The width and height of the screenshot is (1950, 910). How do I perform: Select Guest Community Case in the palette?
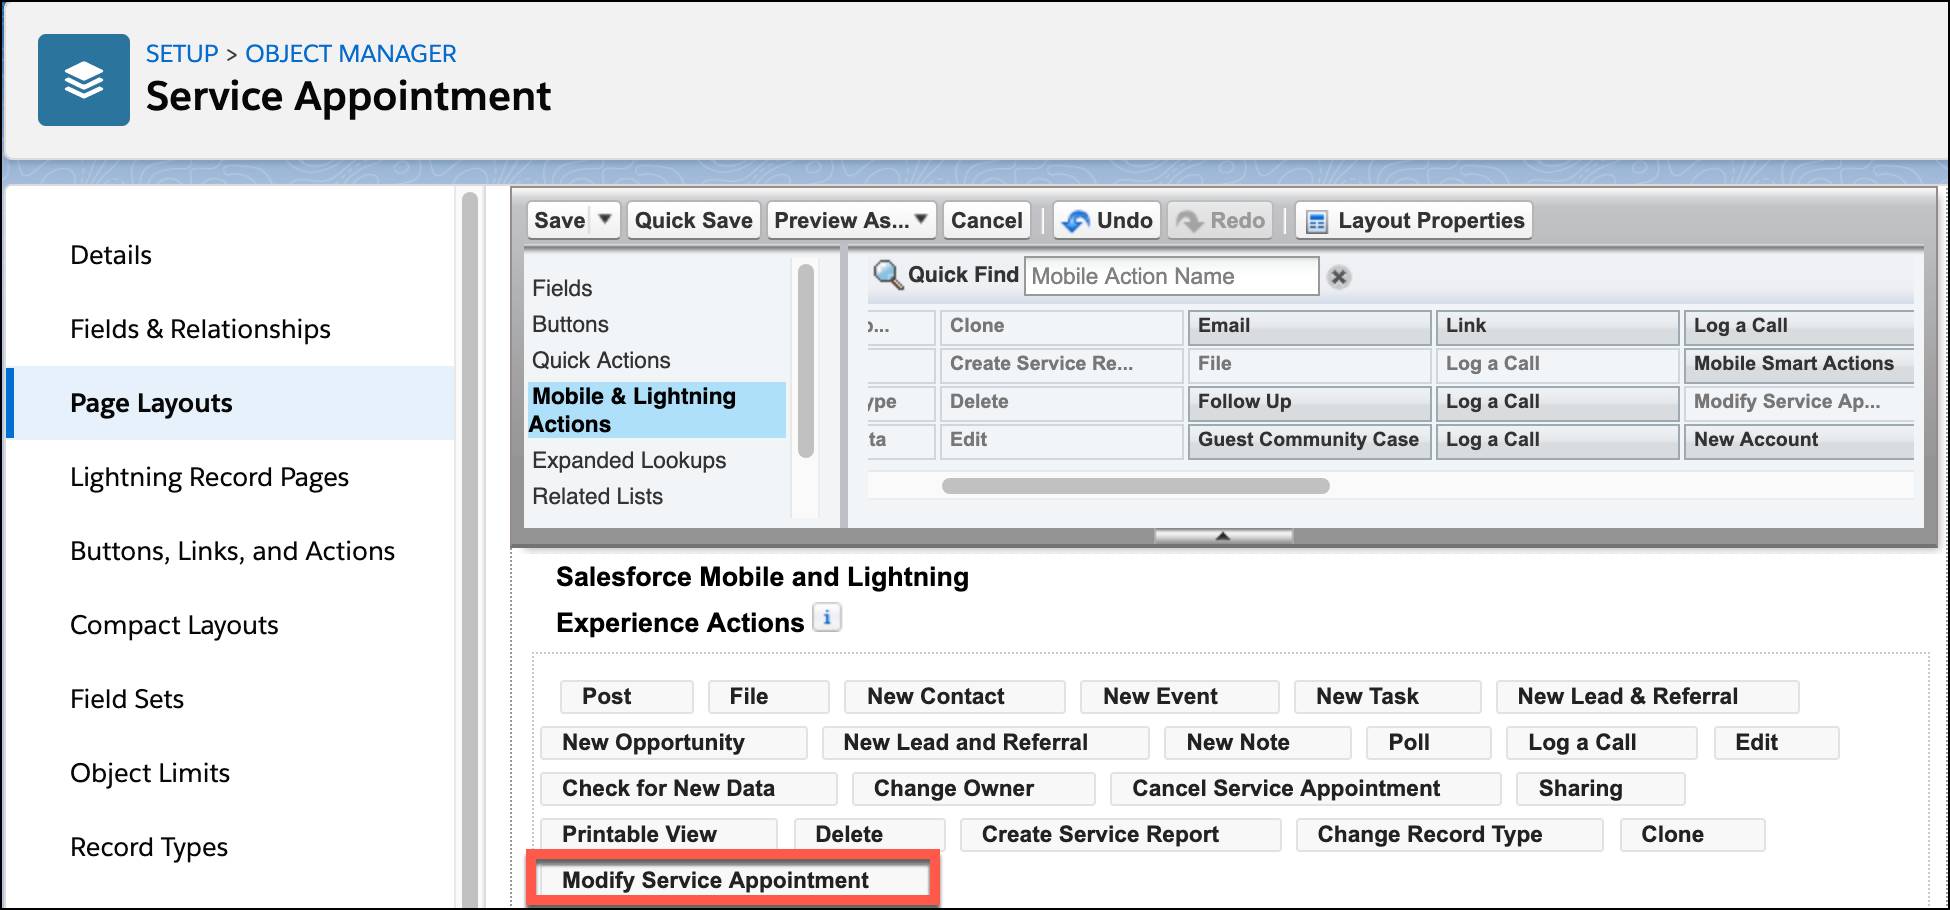tap(1309, 440)
